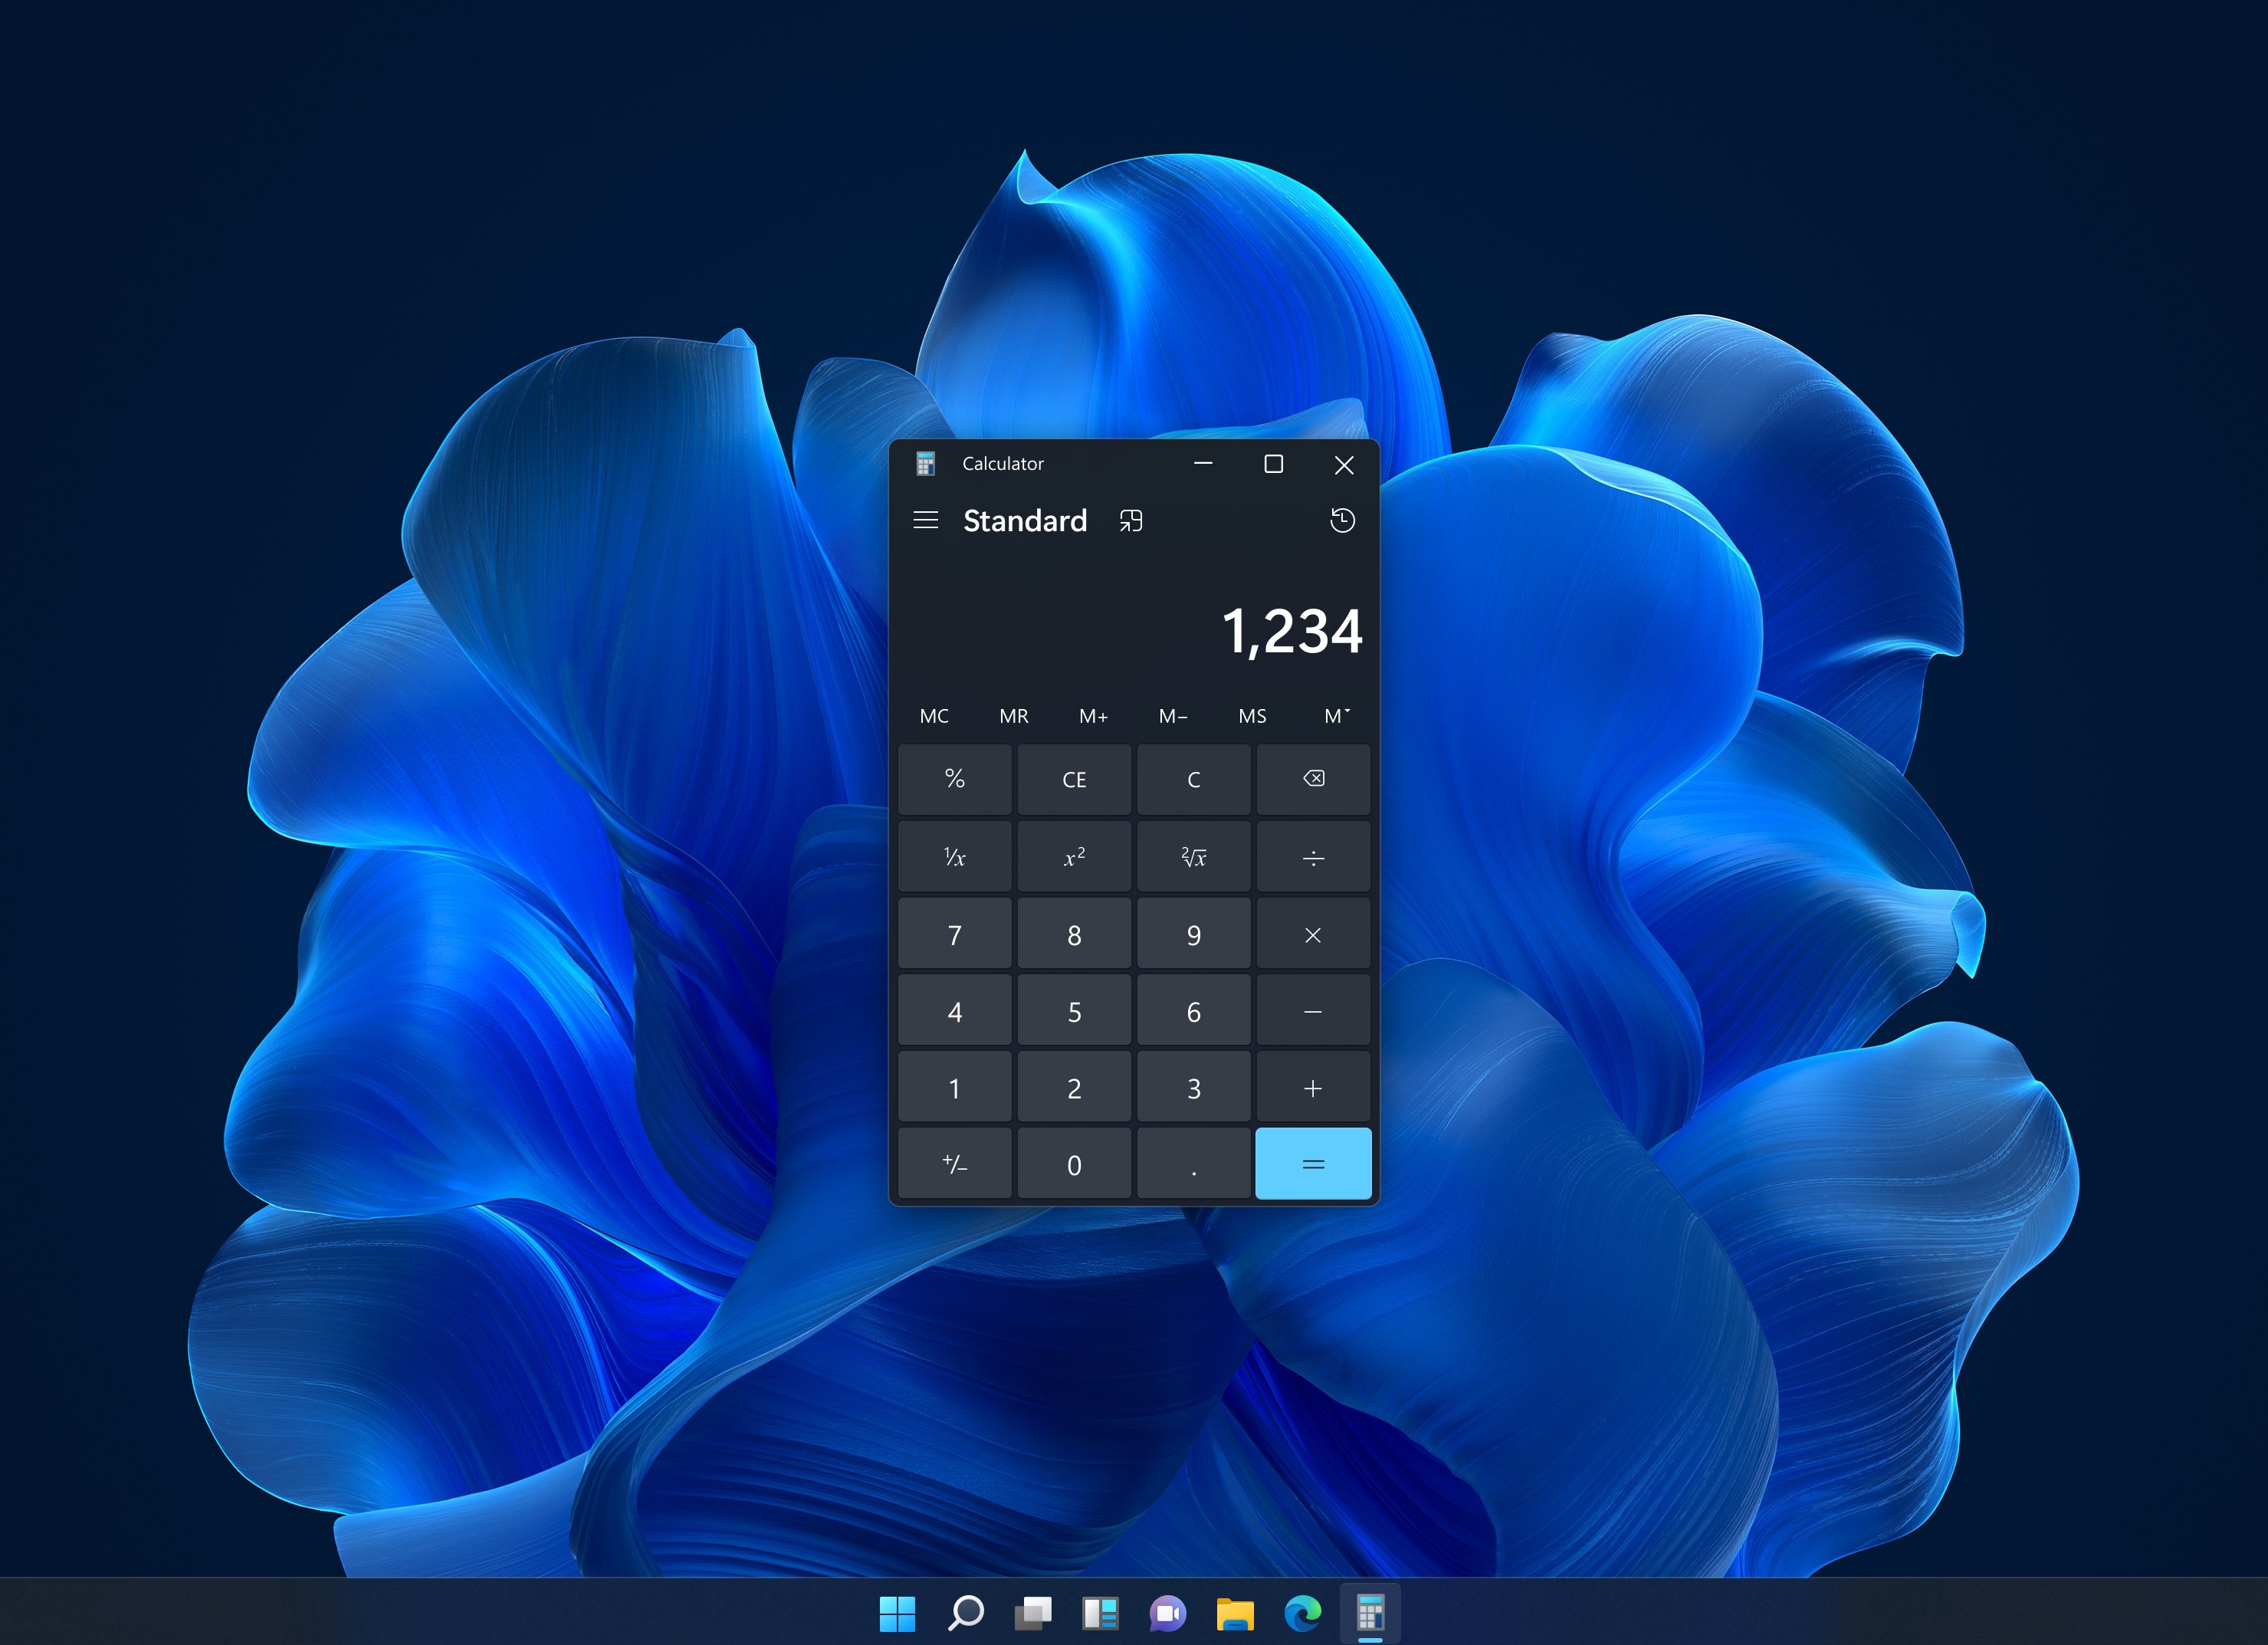2268x1645 pixels.
Task: Tap the number 7 key
Action: tap(955, 933)
